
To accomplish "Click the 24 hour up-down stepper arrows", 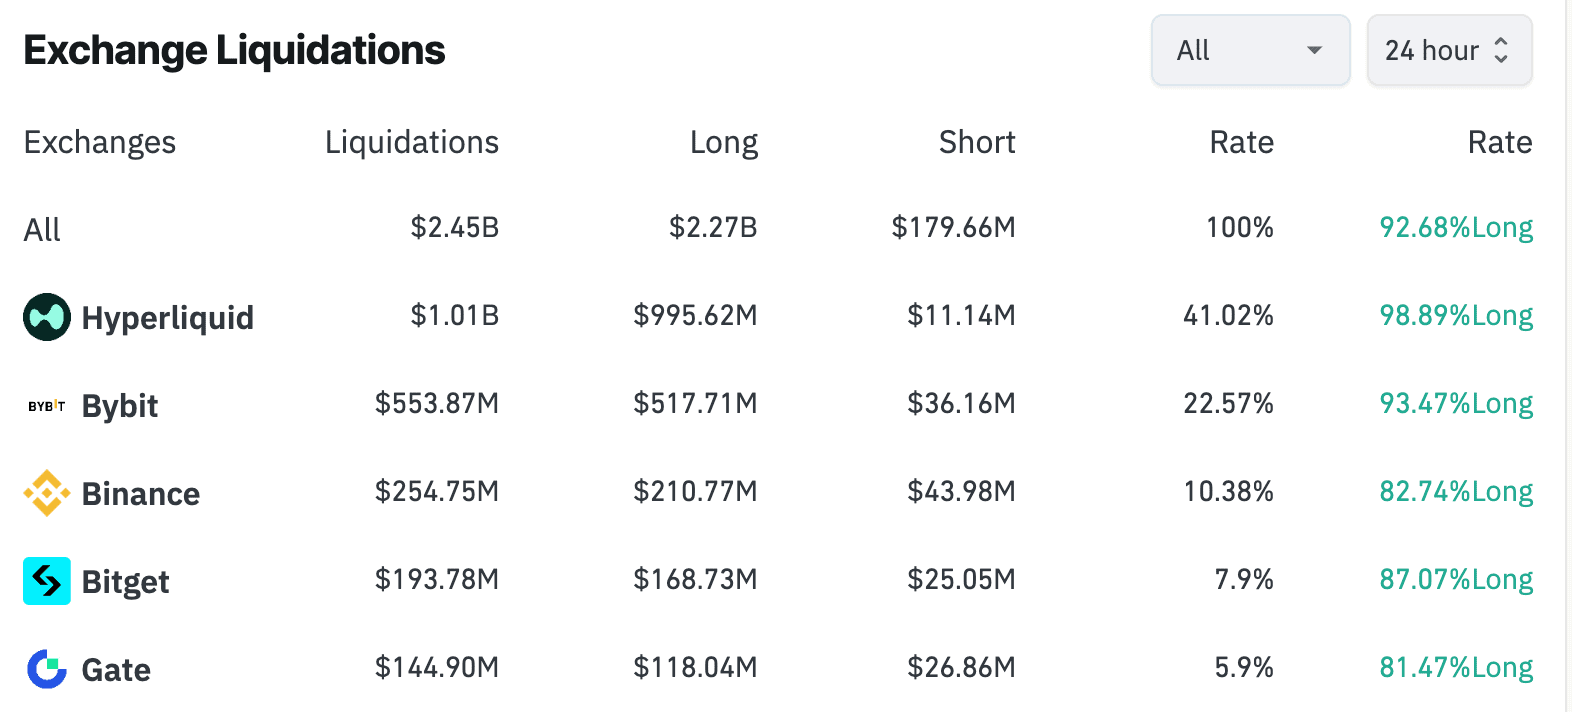I will pos(1501,50).
